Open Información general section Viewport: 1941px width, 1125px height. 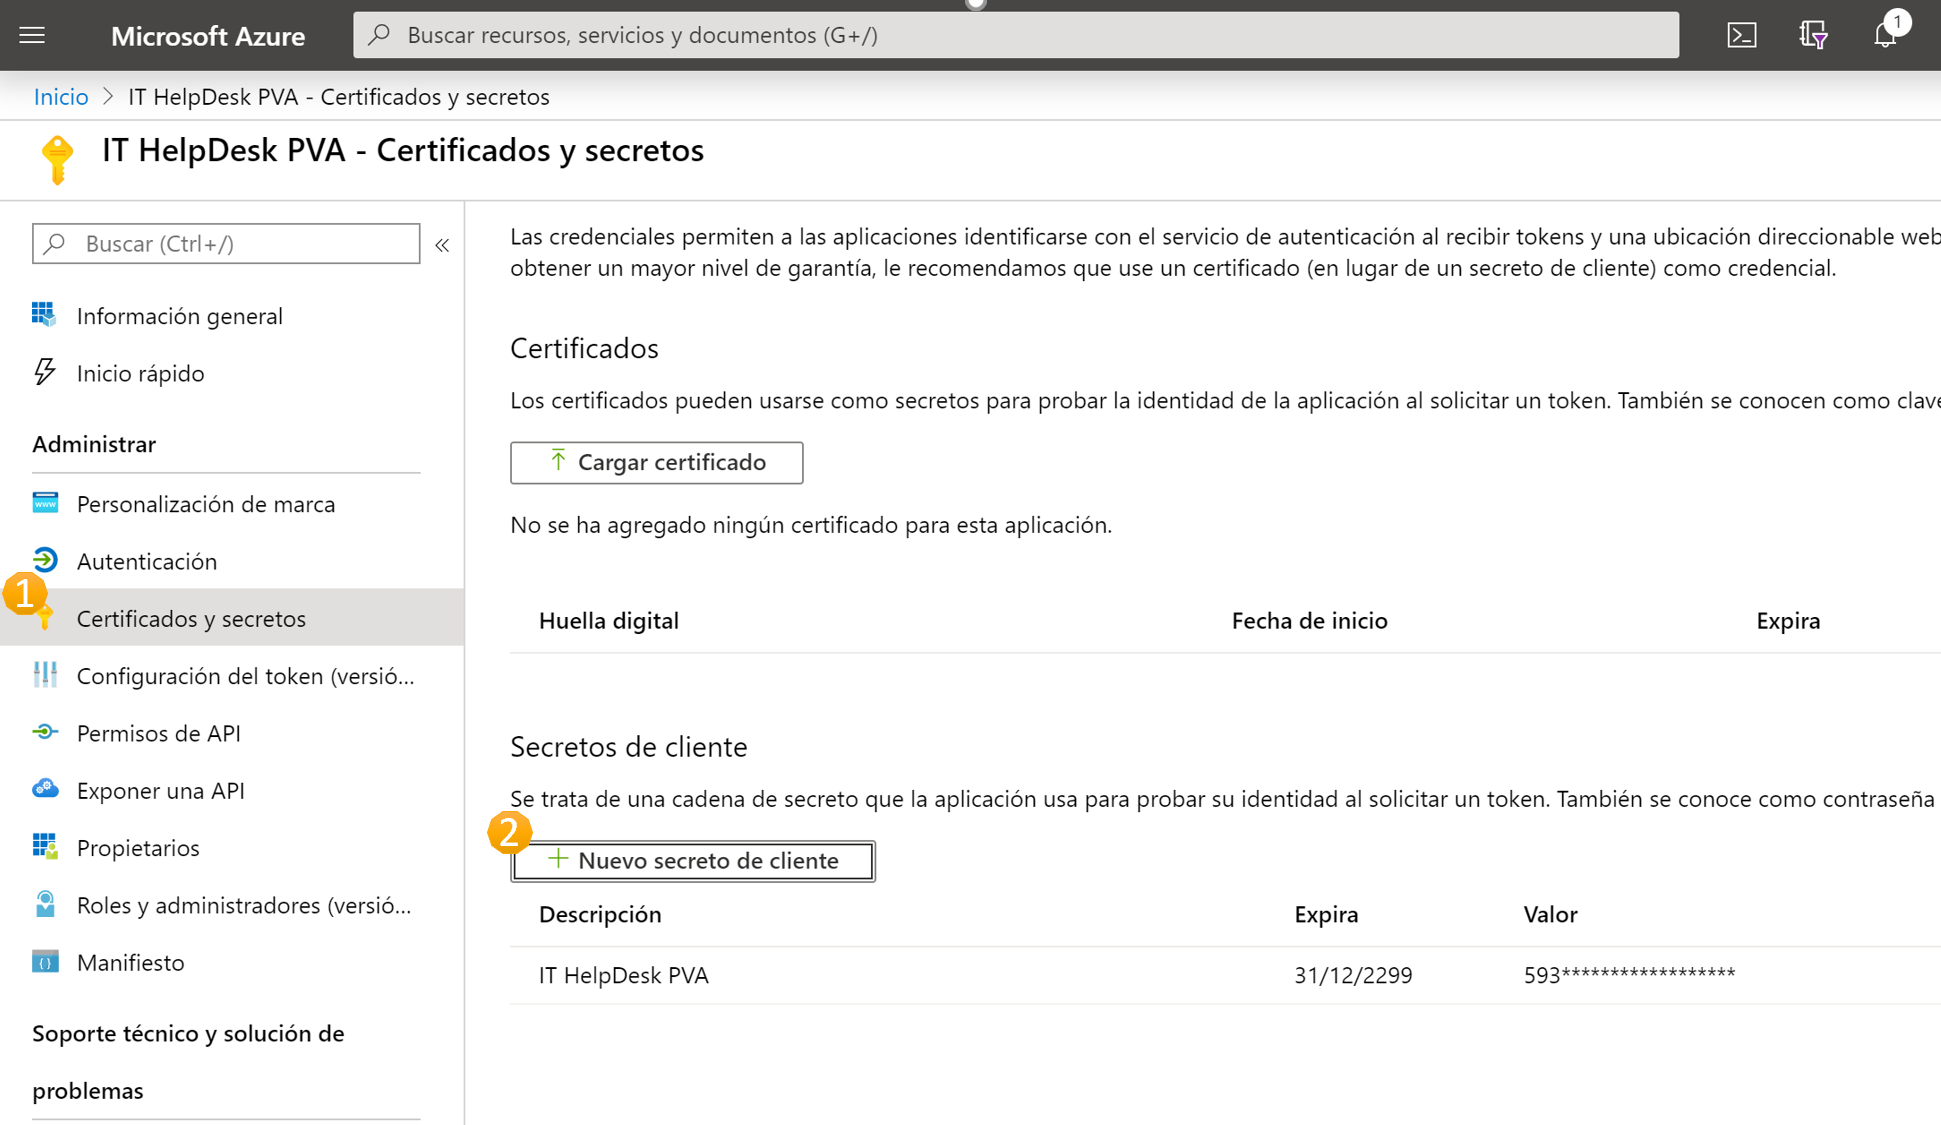click(x=179, y=315)
